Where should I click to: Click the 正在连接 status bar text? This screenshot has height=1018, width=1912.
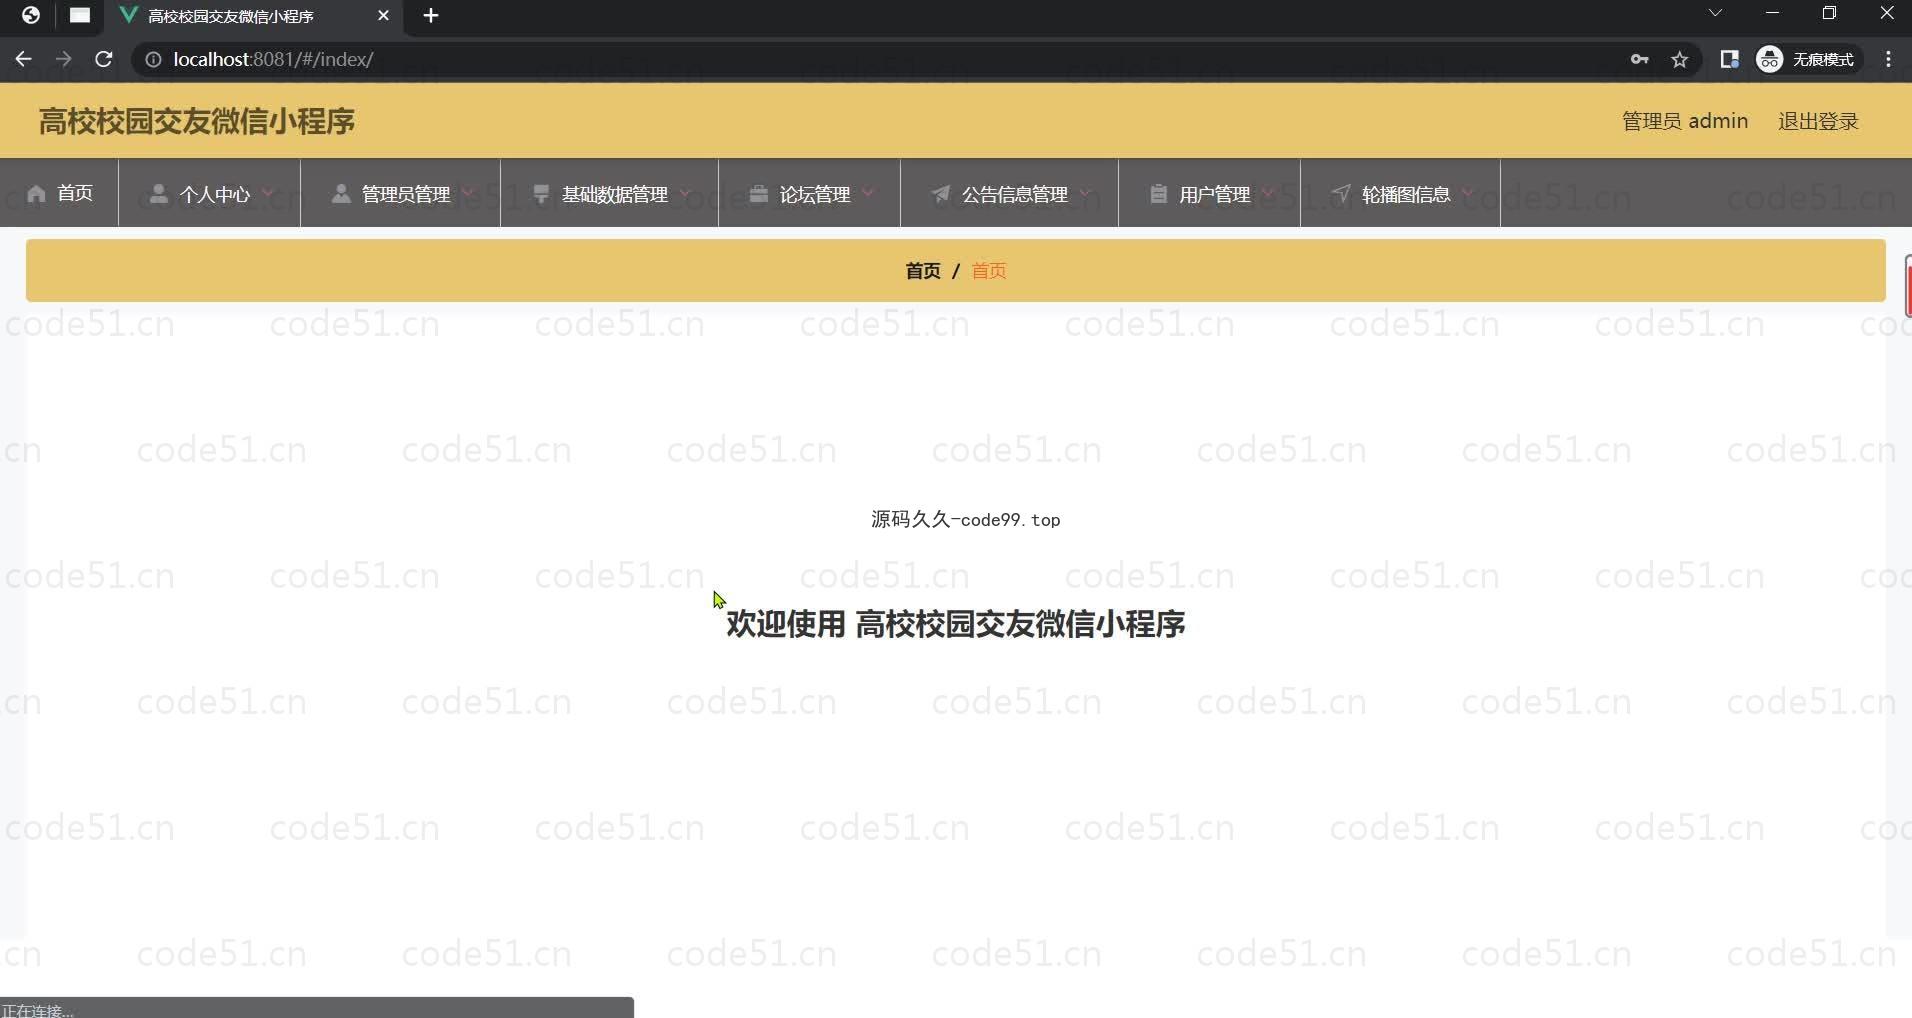(x=37, y=1010)
